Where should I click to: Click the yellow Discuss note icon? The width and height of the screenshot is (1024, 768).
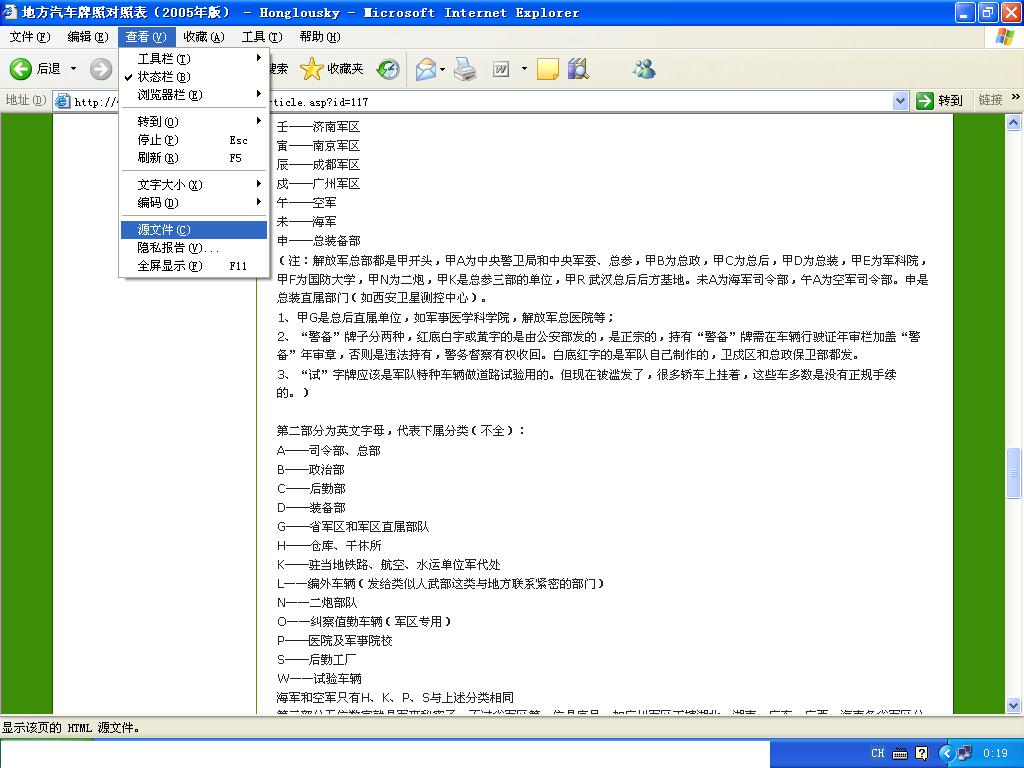(x=547, y=69)
